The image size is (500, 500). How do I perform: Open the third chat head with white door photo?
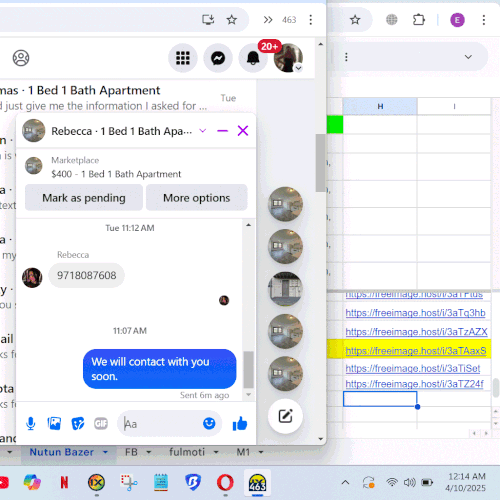pyautogui.click(x=285, y=289)
